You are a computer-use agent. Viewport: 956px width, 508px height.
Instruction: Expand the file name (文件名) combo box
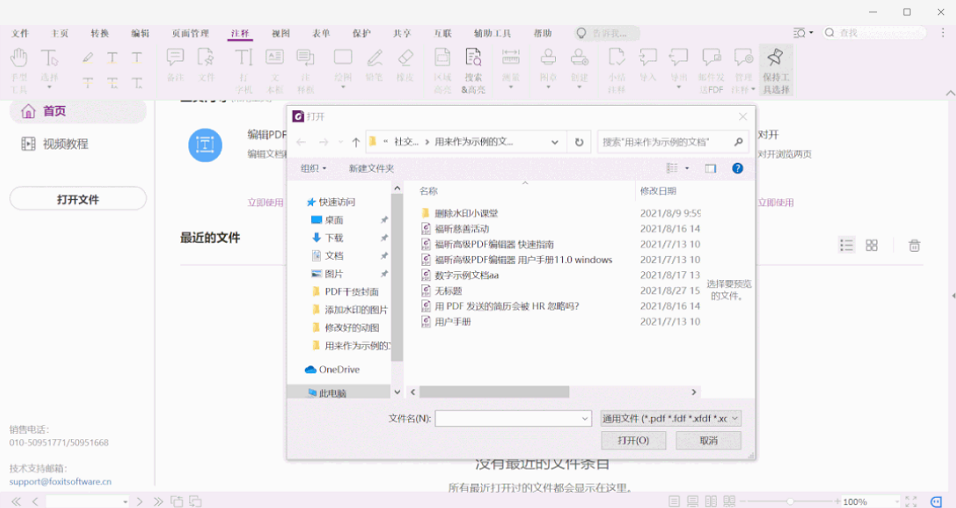[584, 418]
